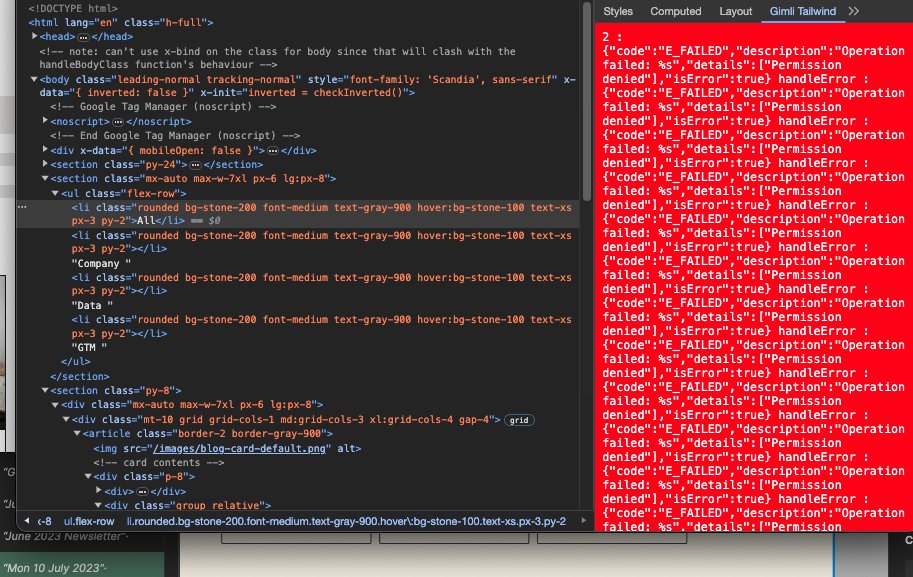Expand the section py-24 node
913x577 pixels.
click(x=45, y=164)
